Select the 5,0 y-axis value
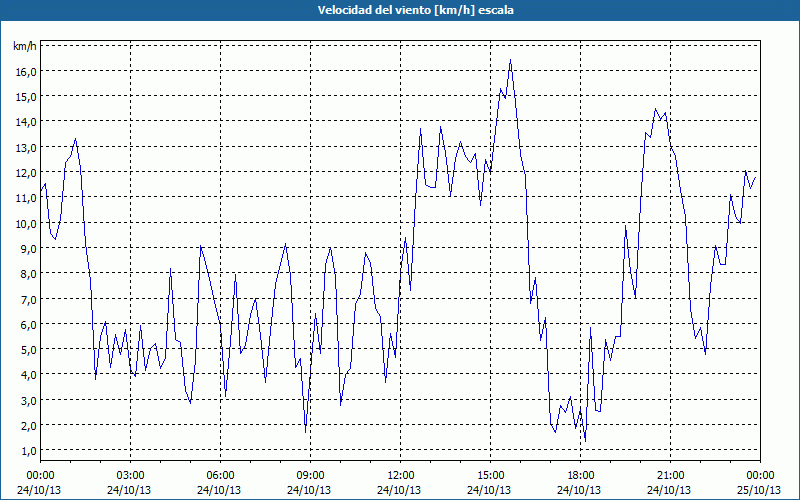Viewport: 800px width, 500px height. [29, 349]
